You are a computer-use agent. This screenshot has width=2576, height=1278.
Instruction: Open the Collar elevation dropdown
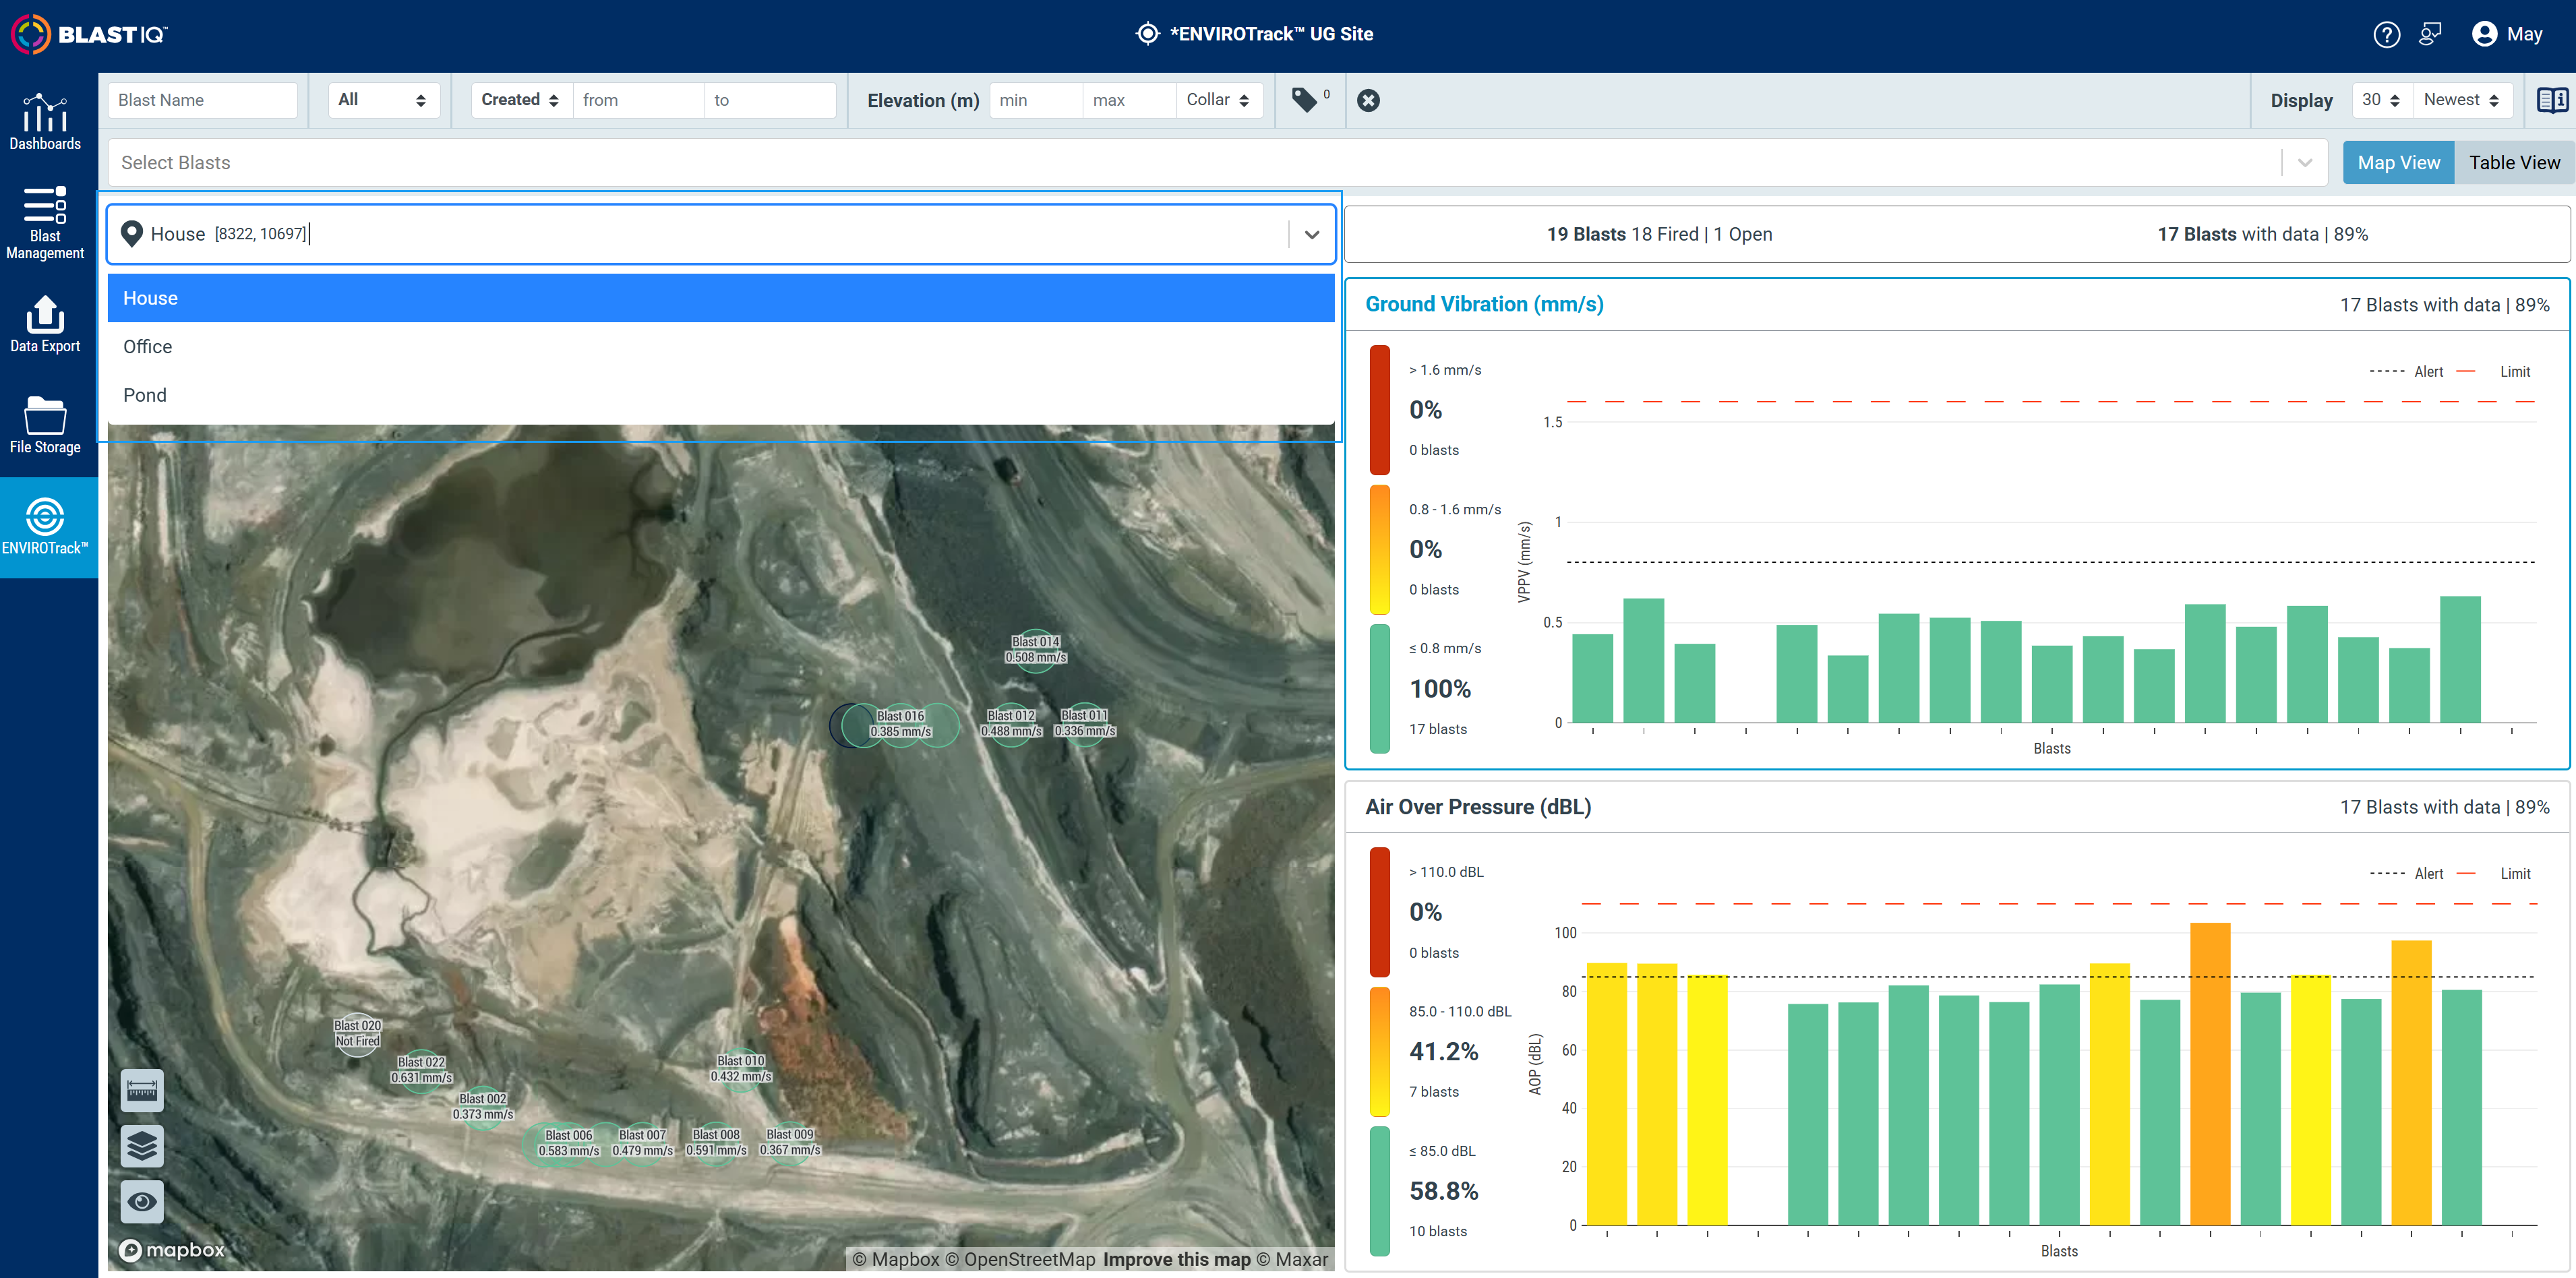tap(1218, 99)
